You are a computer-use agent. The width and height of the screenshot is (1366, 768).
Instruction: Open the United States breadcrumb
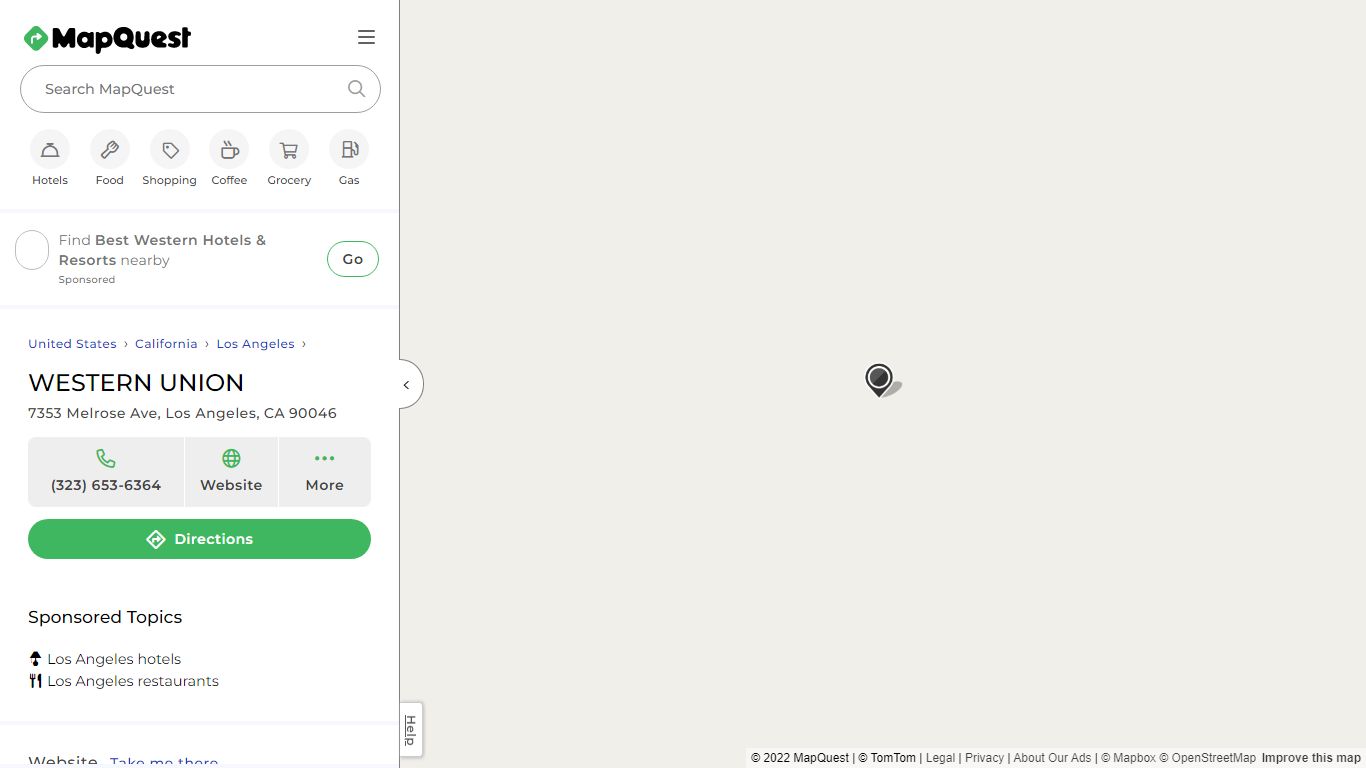(x=72, y=344)
